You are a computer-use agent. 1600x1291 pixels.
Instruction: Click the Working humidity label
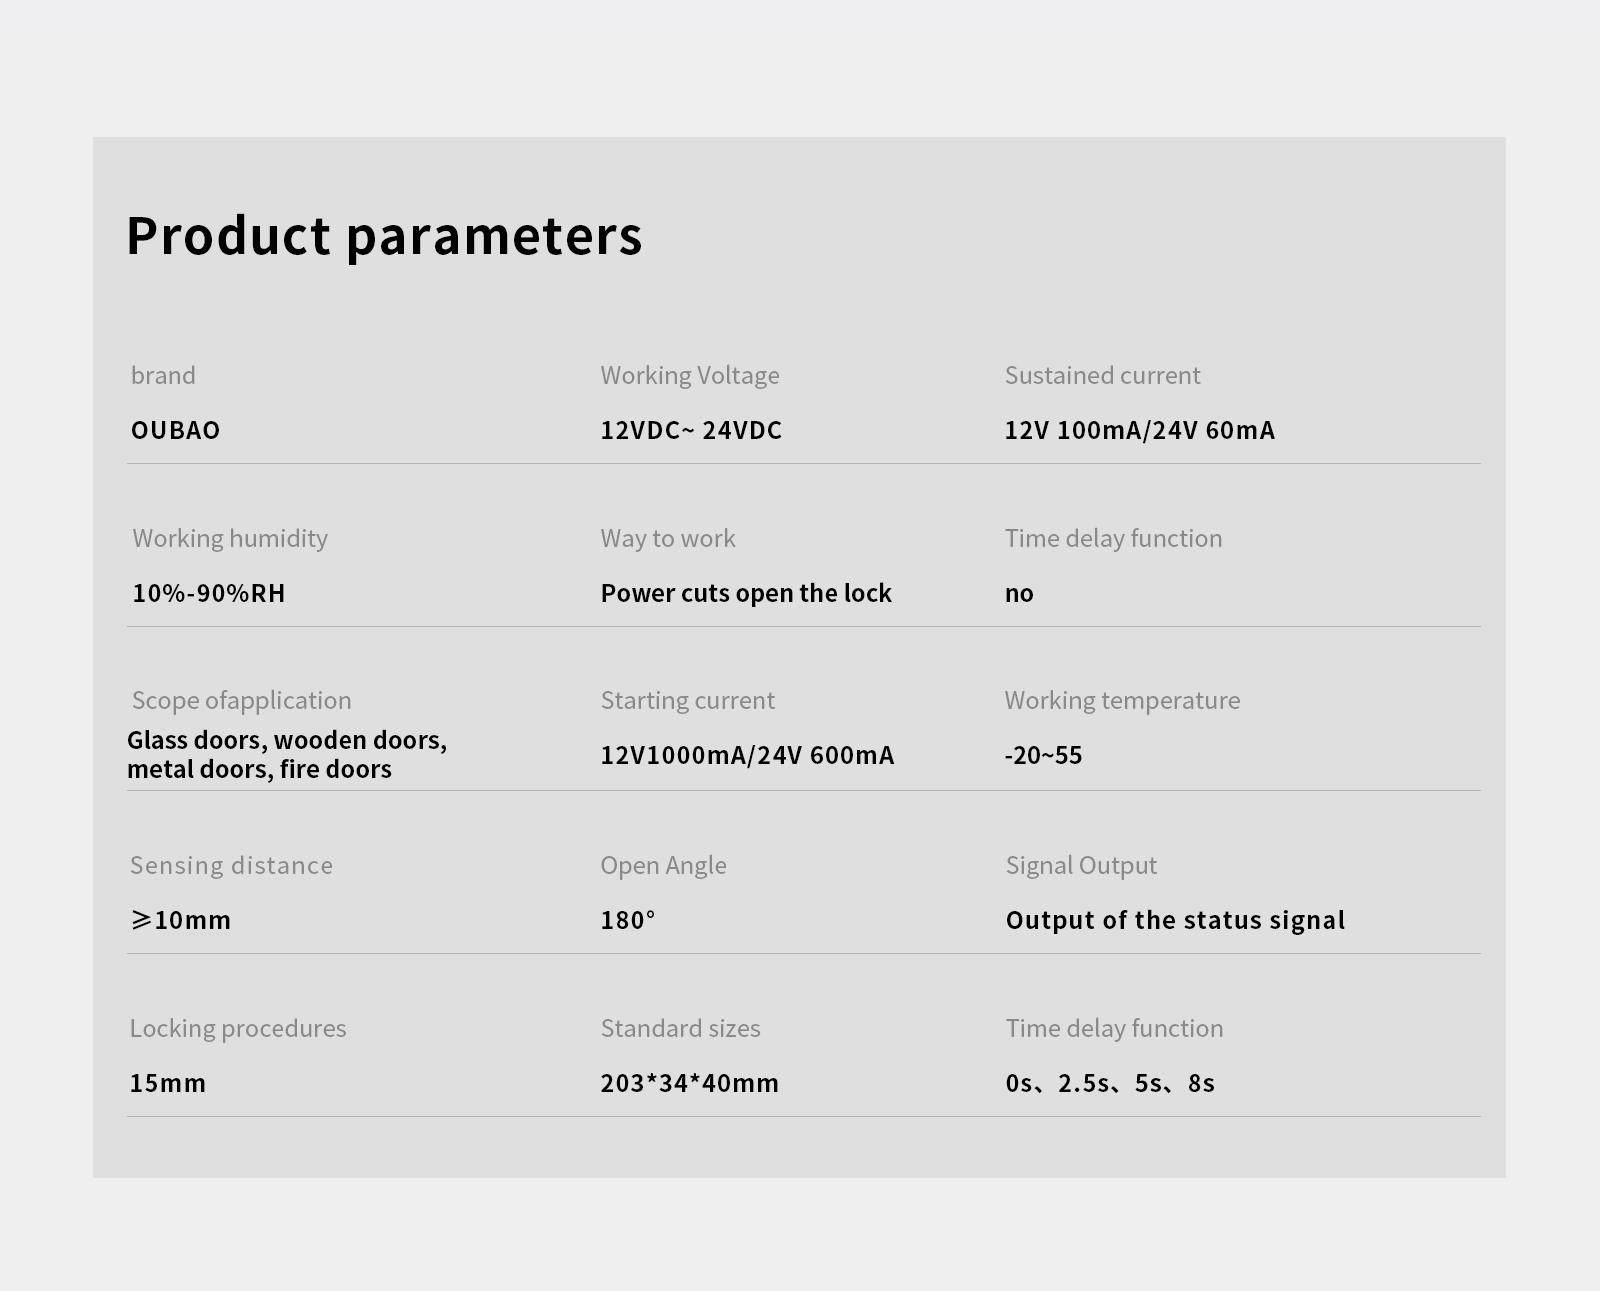click(230, 539)
